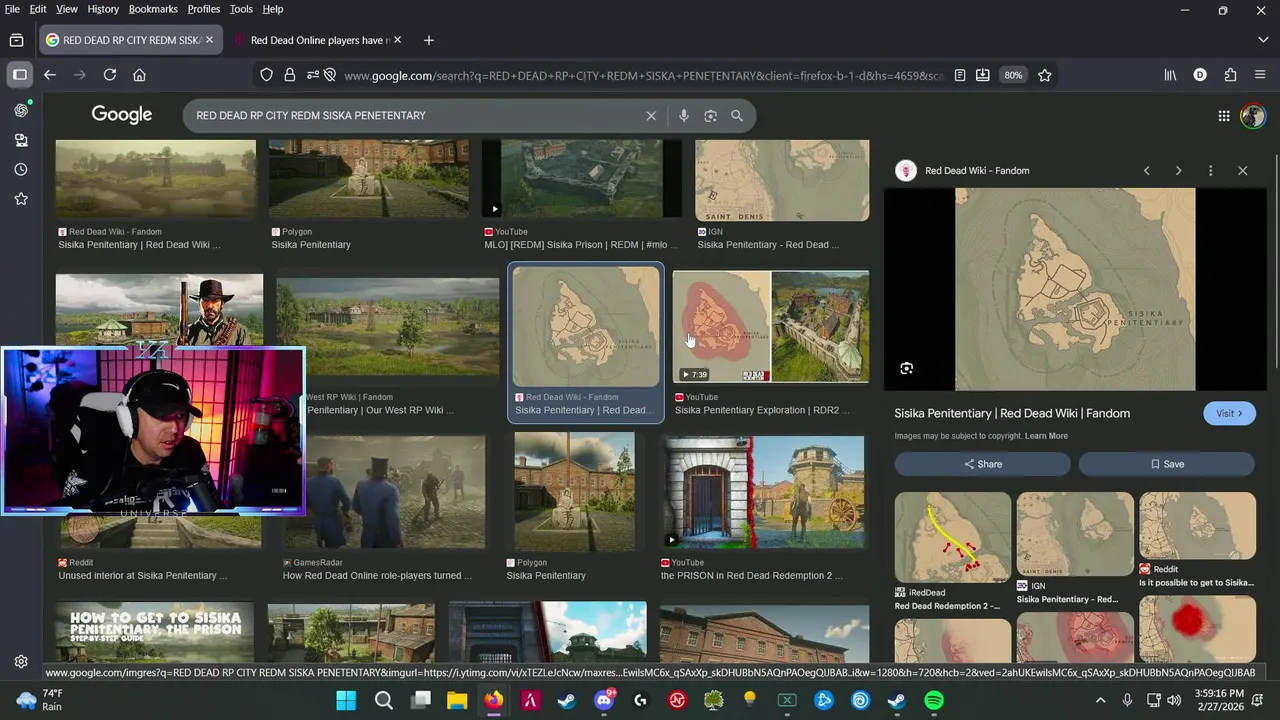Go to Google home via logo
Viewport: 1280px width, 720px height.
122,115
